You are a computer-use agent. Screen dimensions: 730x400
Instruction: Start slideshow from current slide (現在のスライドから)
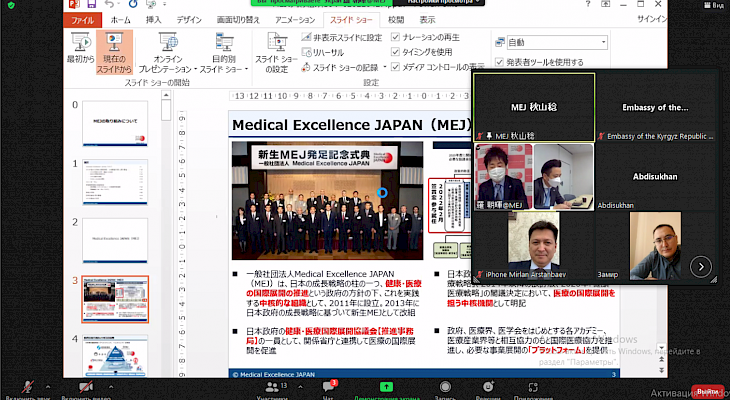(x=115, y=50)
